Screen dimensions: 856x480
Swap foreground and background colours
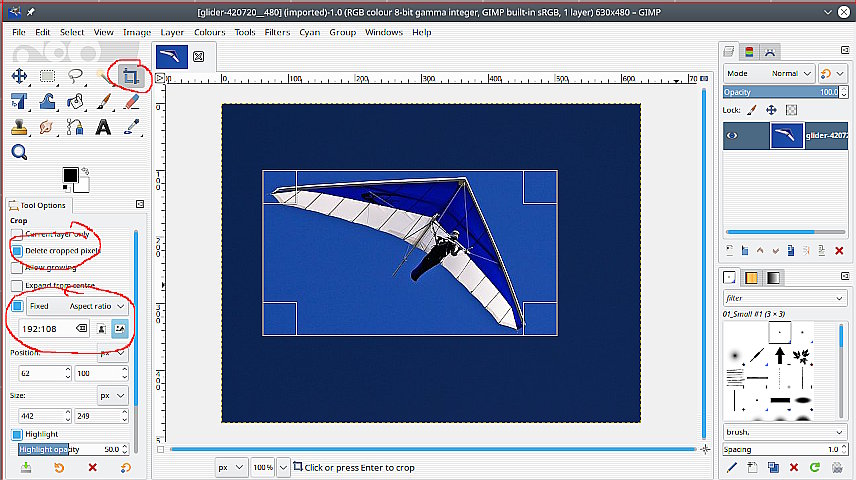[x=86, y=171]
